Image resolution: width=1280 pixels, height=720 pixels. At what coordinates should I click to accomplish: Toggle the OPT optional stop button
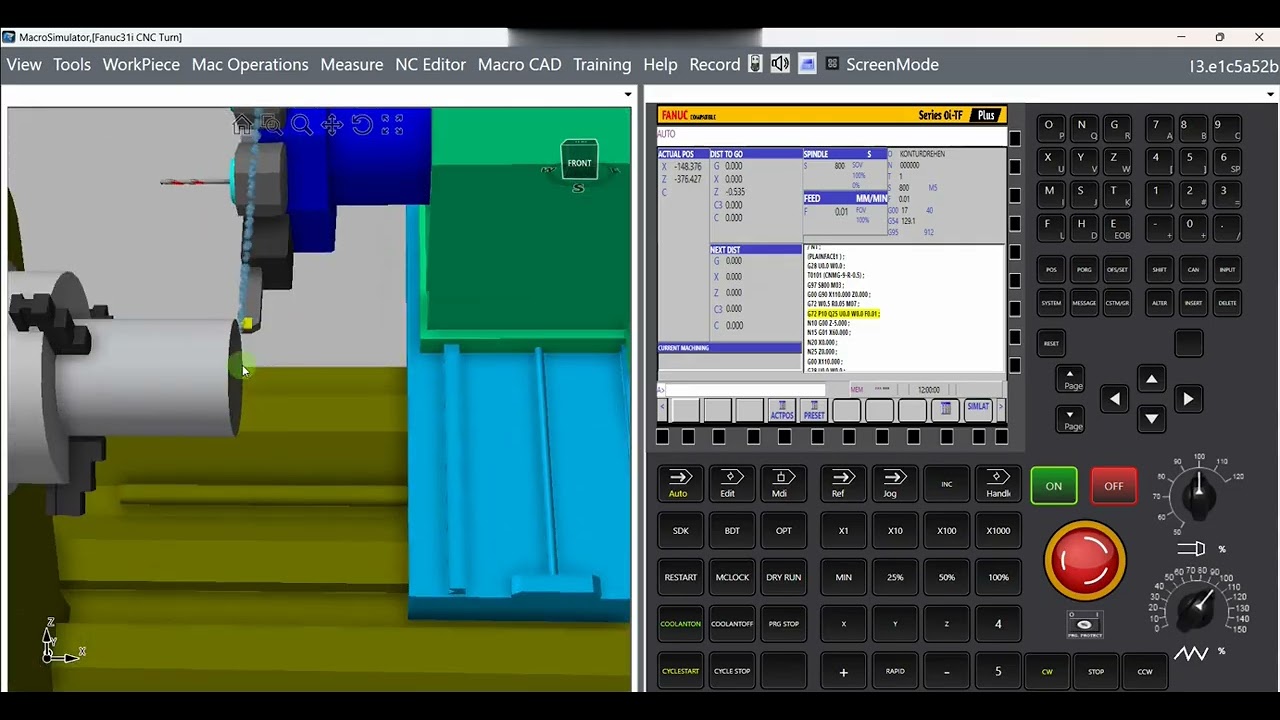783,531
